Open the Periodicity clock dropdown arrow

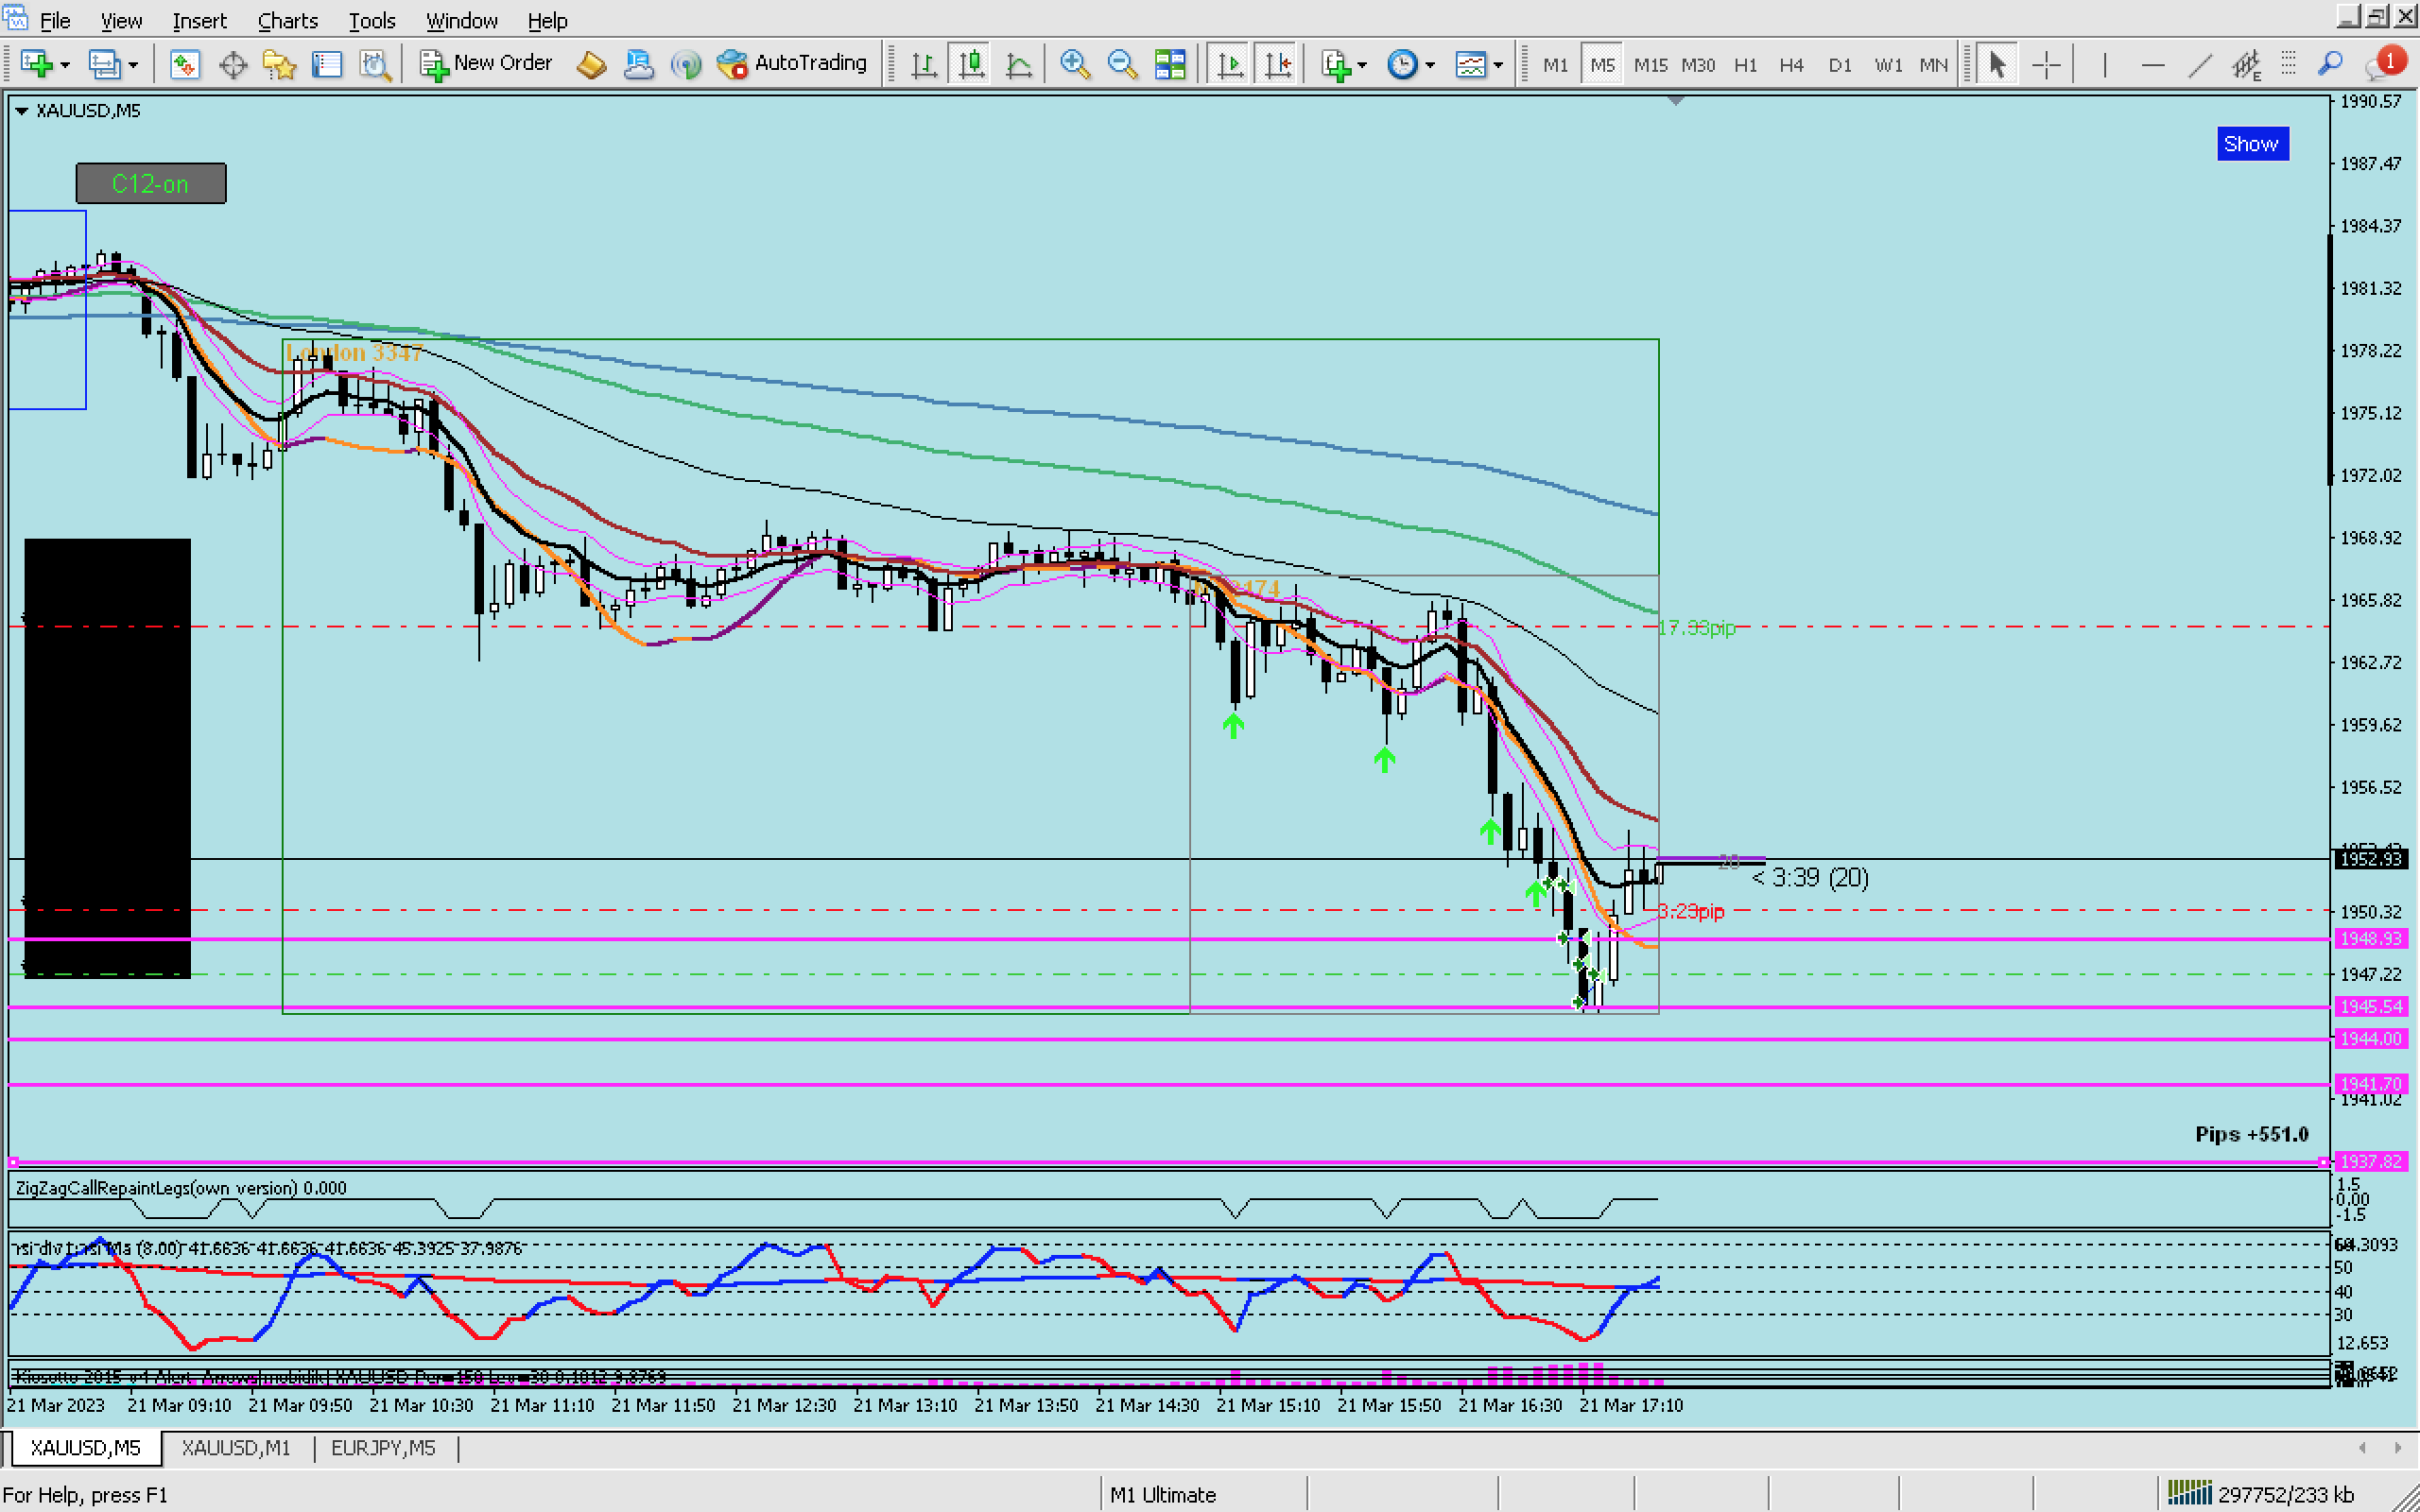click(1431, 65)
